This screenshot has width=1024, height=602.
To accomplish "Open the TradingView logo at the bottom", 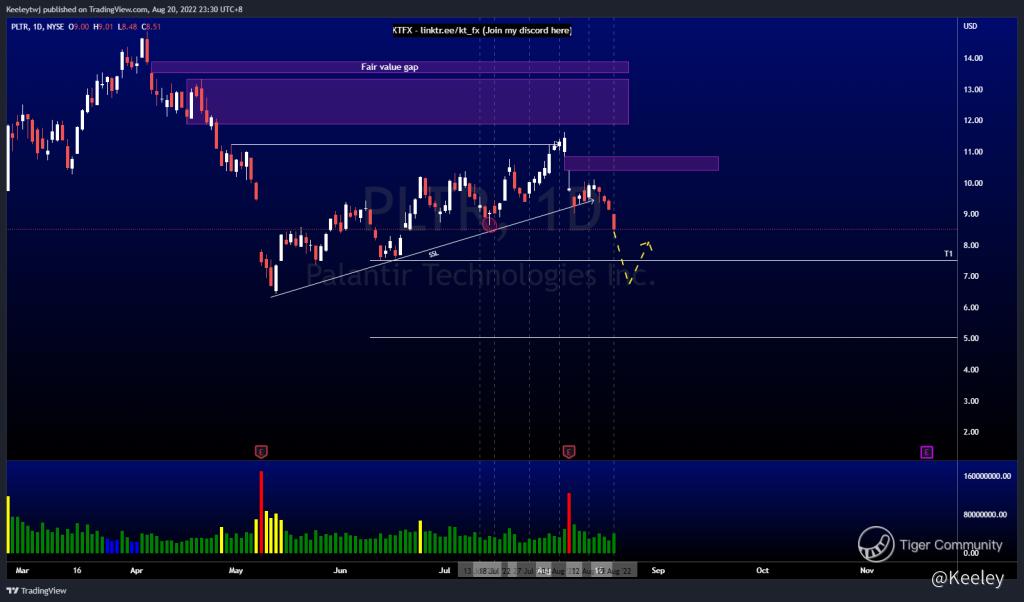I will coord(37,591).
